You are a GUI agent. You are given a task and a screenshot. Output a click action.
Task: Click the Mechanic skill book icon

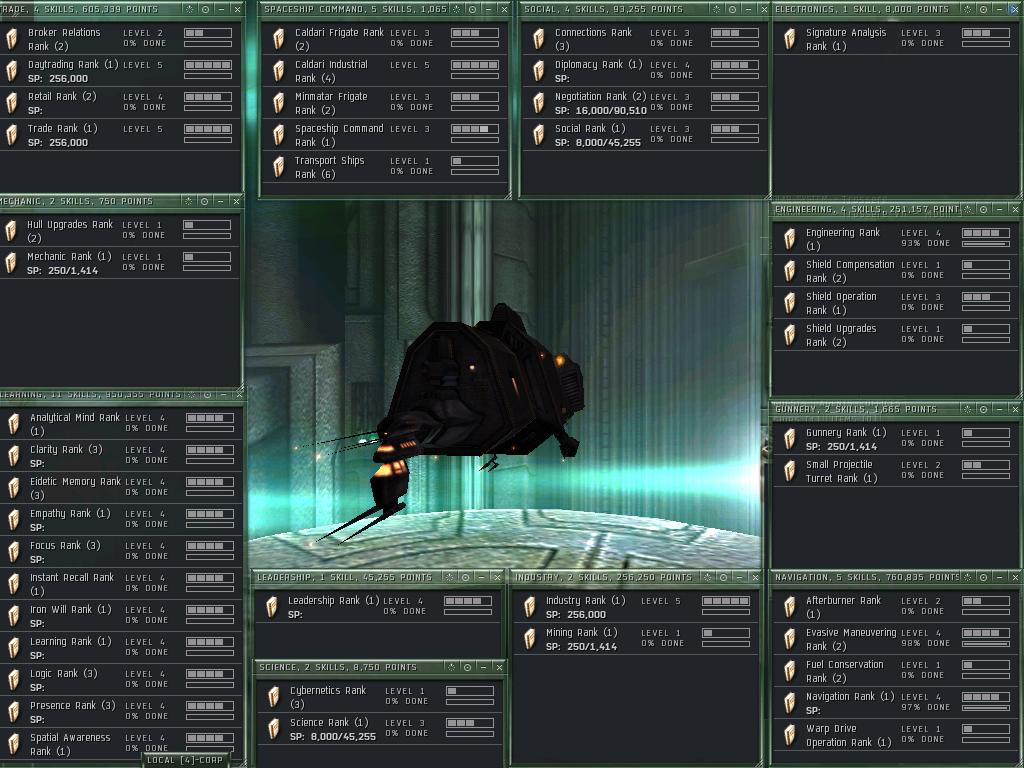coord(11,263)
